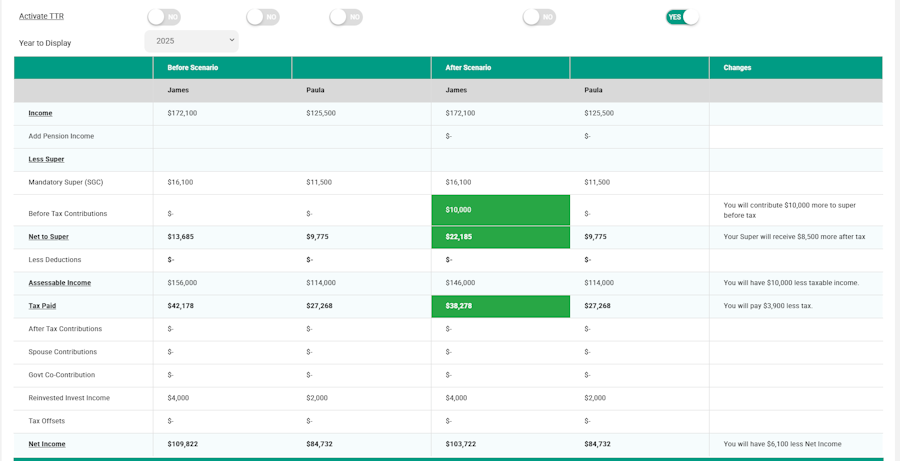Click James's $42,178 Tax Paid value
Viewport: 900px width, 461px height.
(181, 306)
